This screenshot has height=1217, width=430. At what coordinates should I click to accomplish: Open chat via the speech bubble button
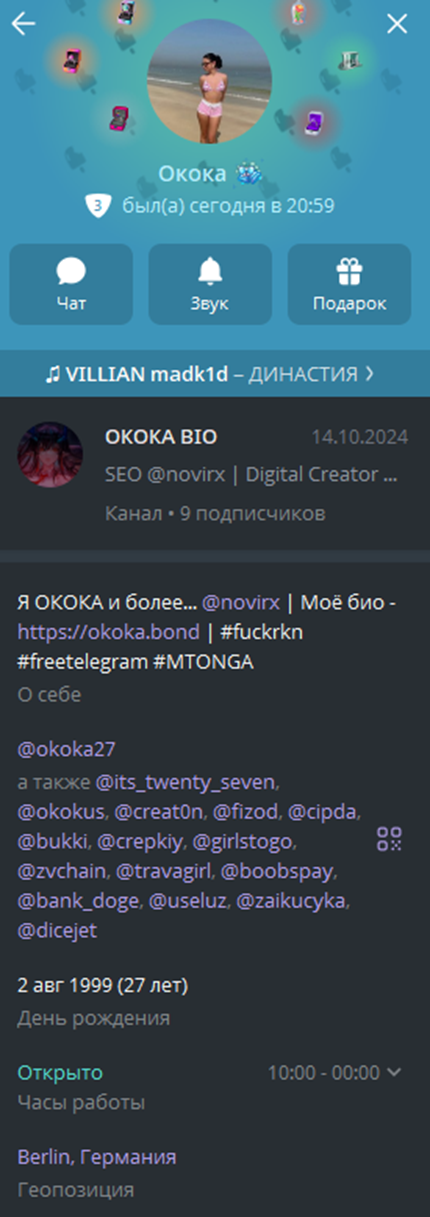coord(71,284)
